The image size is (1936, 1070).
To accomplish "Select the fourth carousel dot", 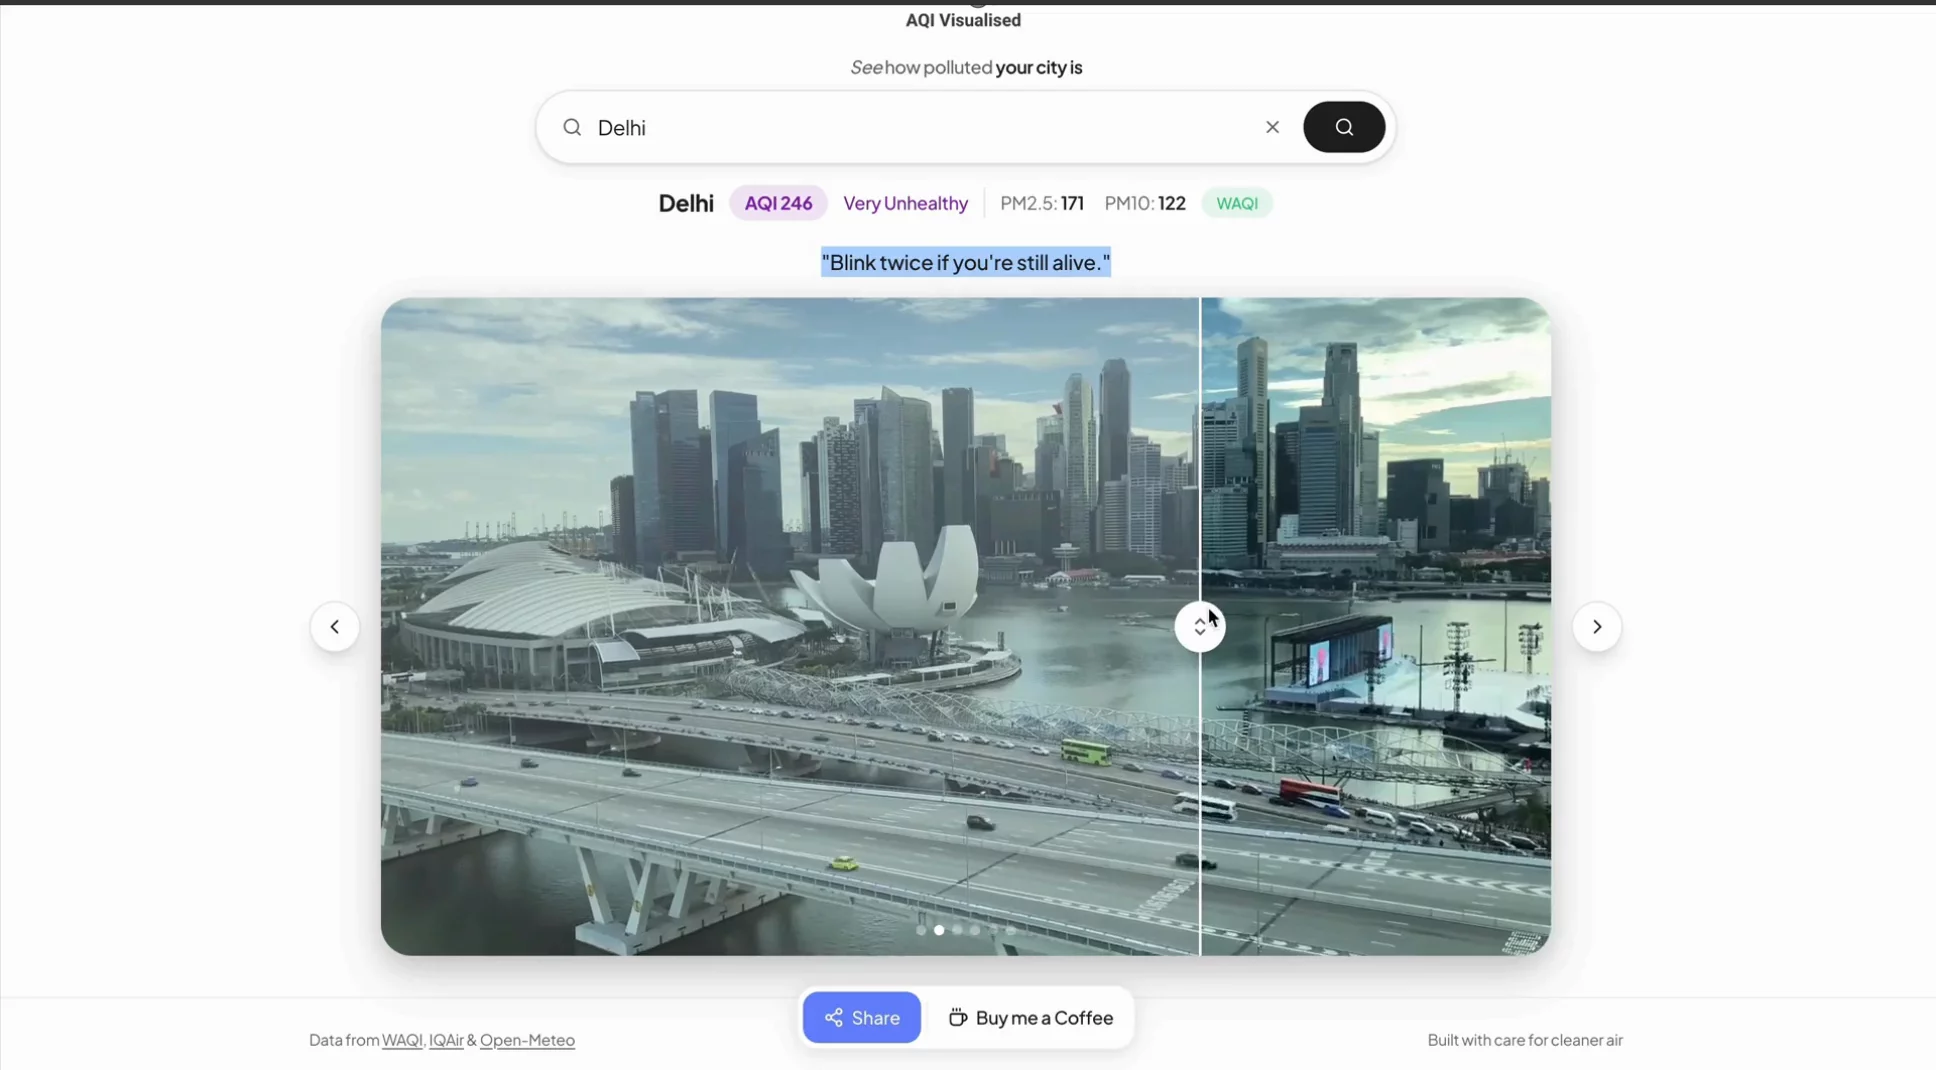I will (x=975, y=930).
